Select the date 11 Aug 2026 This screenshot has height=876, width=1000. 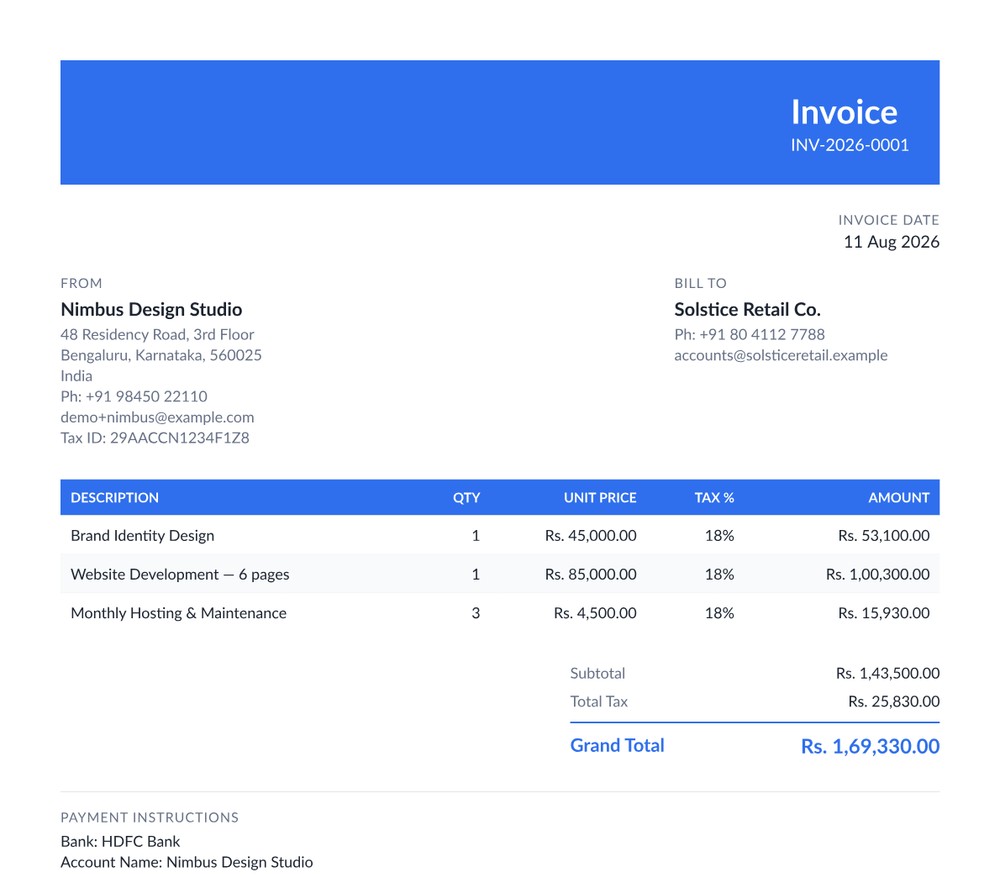pyautogui.click(x=891, y=242)
